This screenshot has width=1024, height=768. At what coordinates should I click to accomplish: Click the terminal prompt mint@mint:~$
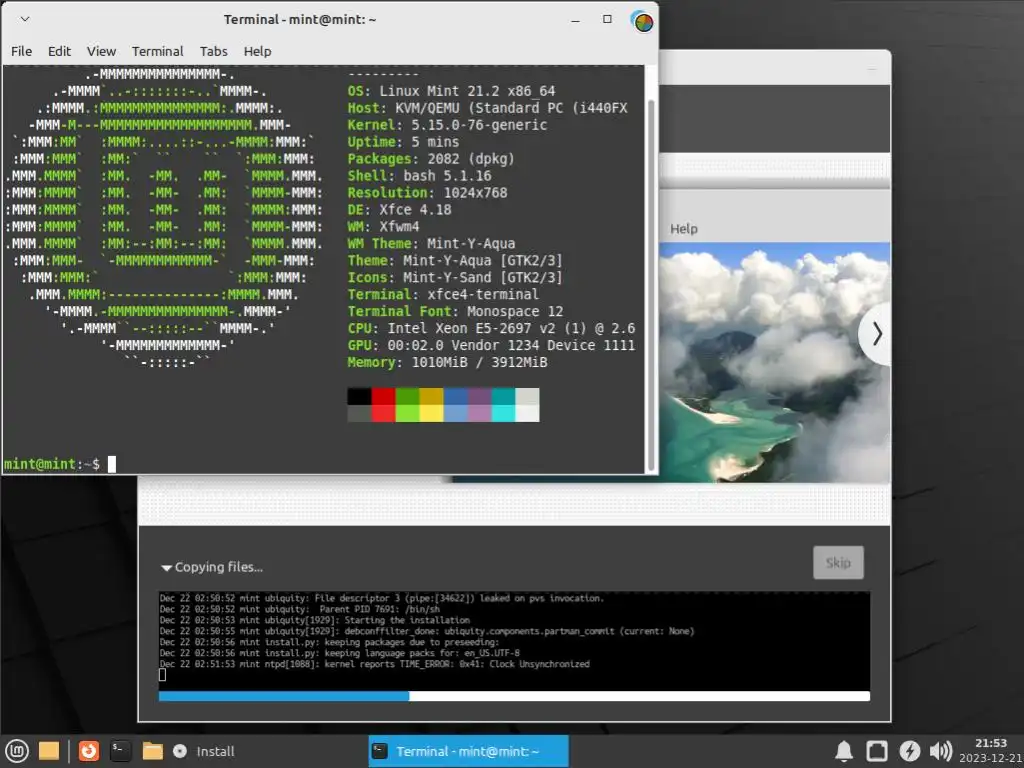click(52, 464)
